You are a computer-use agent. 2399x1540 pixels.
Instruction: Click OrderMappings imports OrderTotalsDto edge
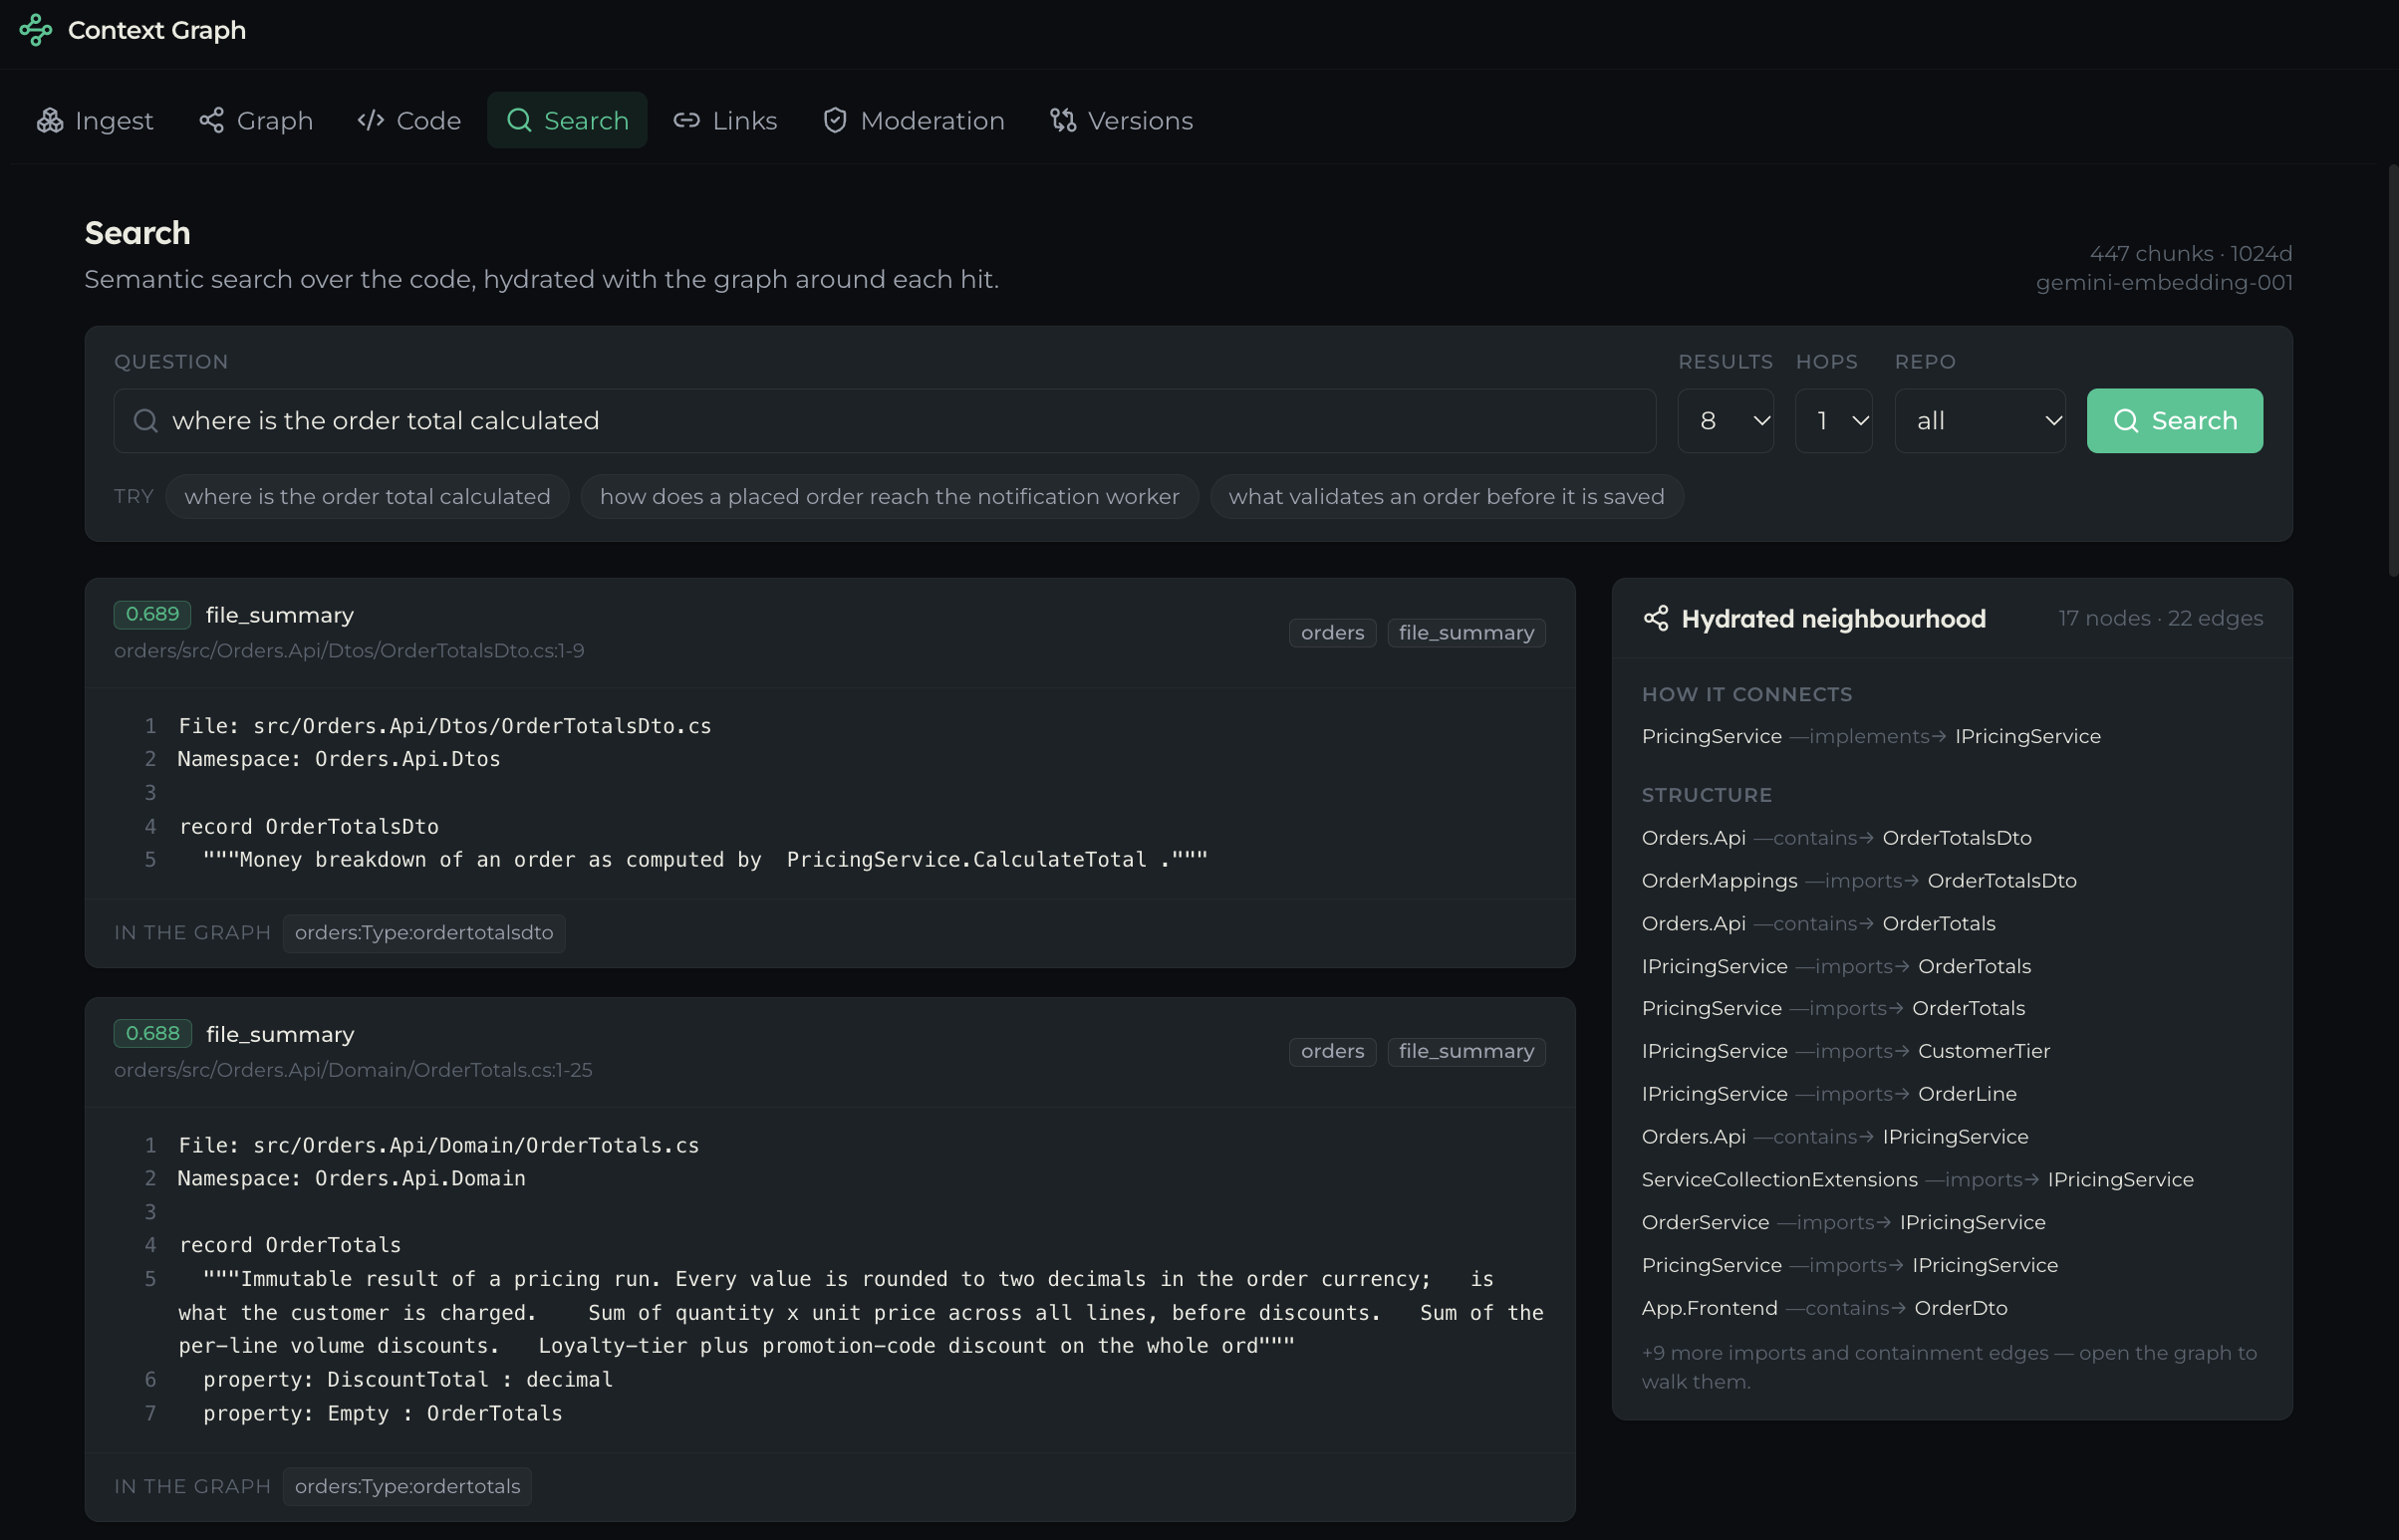point(1859,880)
